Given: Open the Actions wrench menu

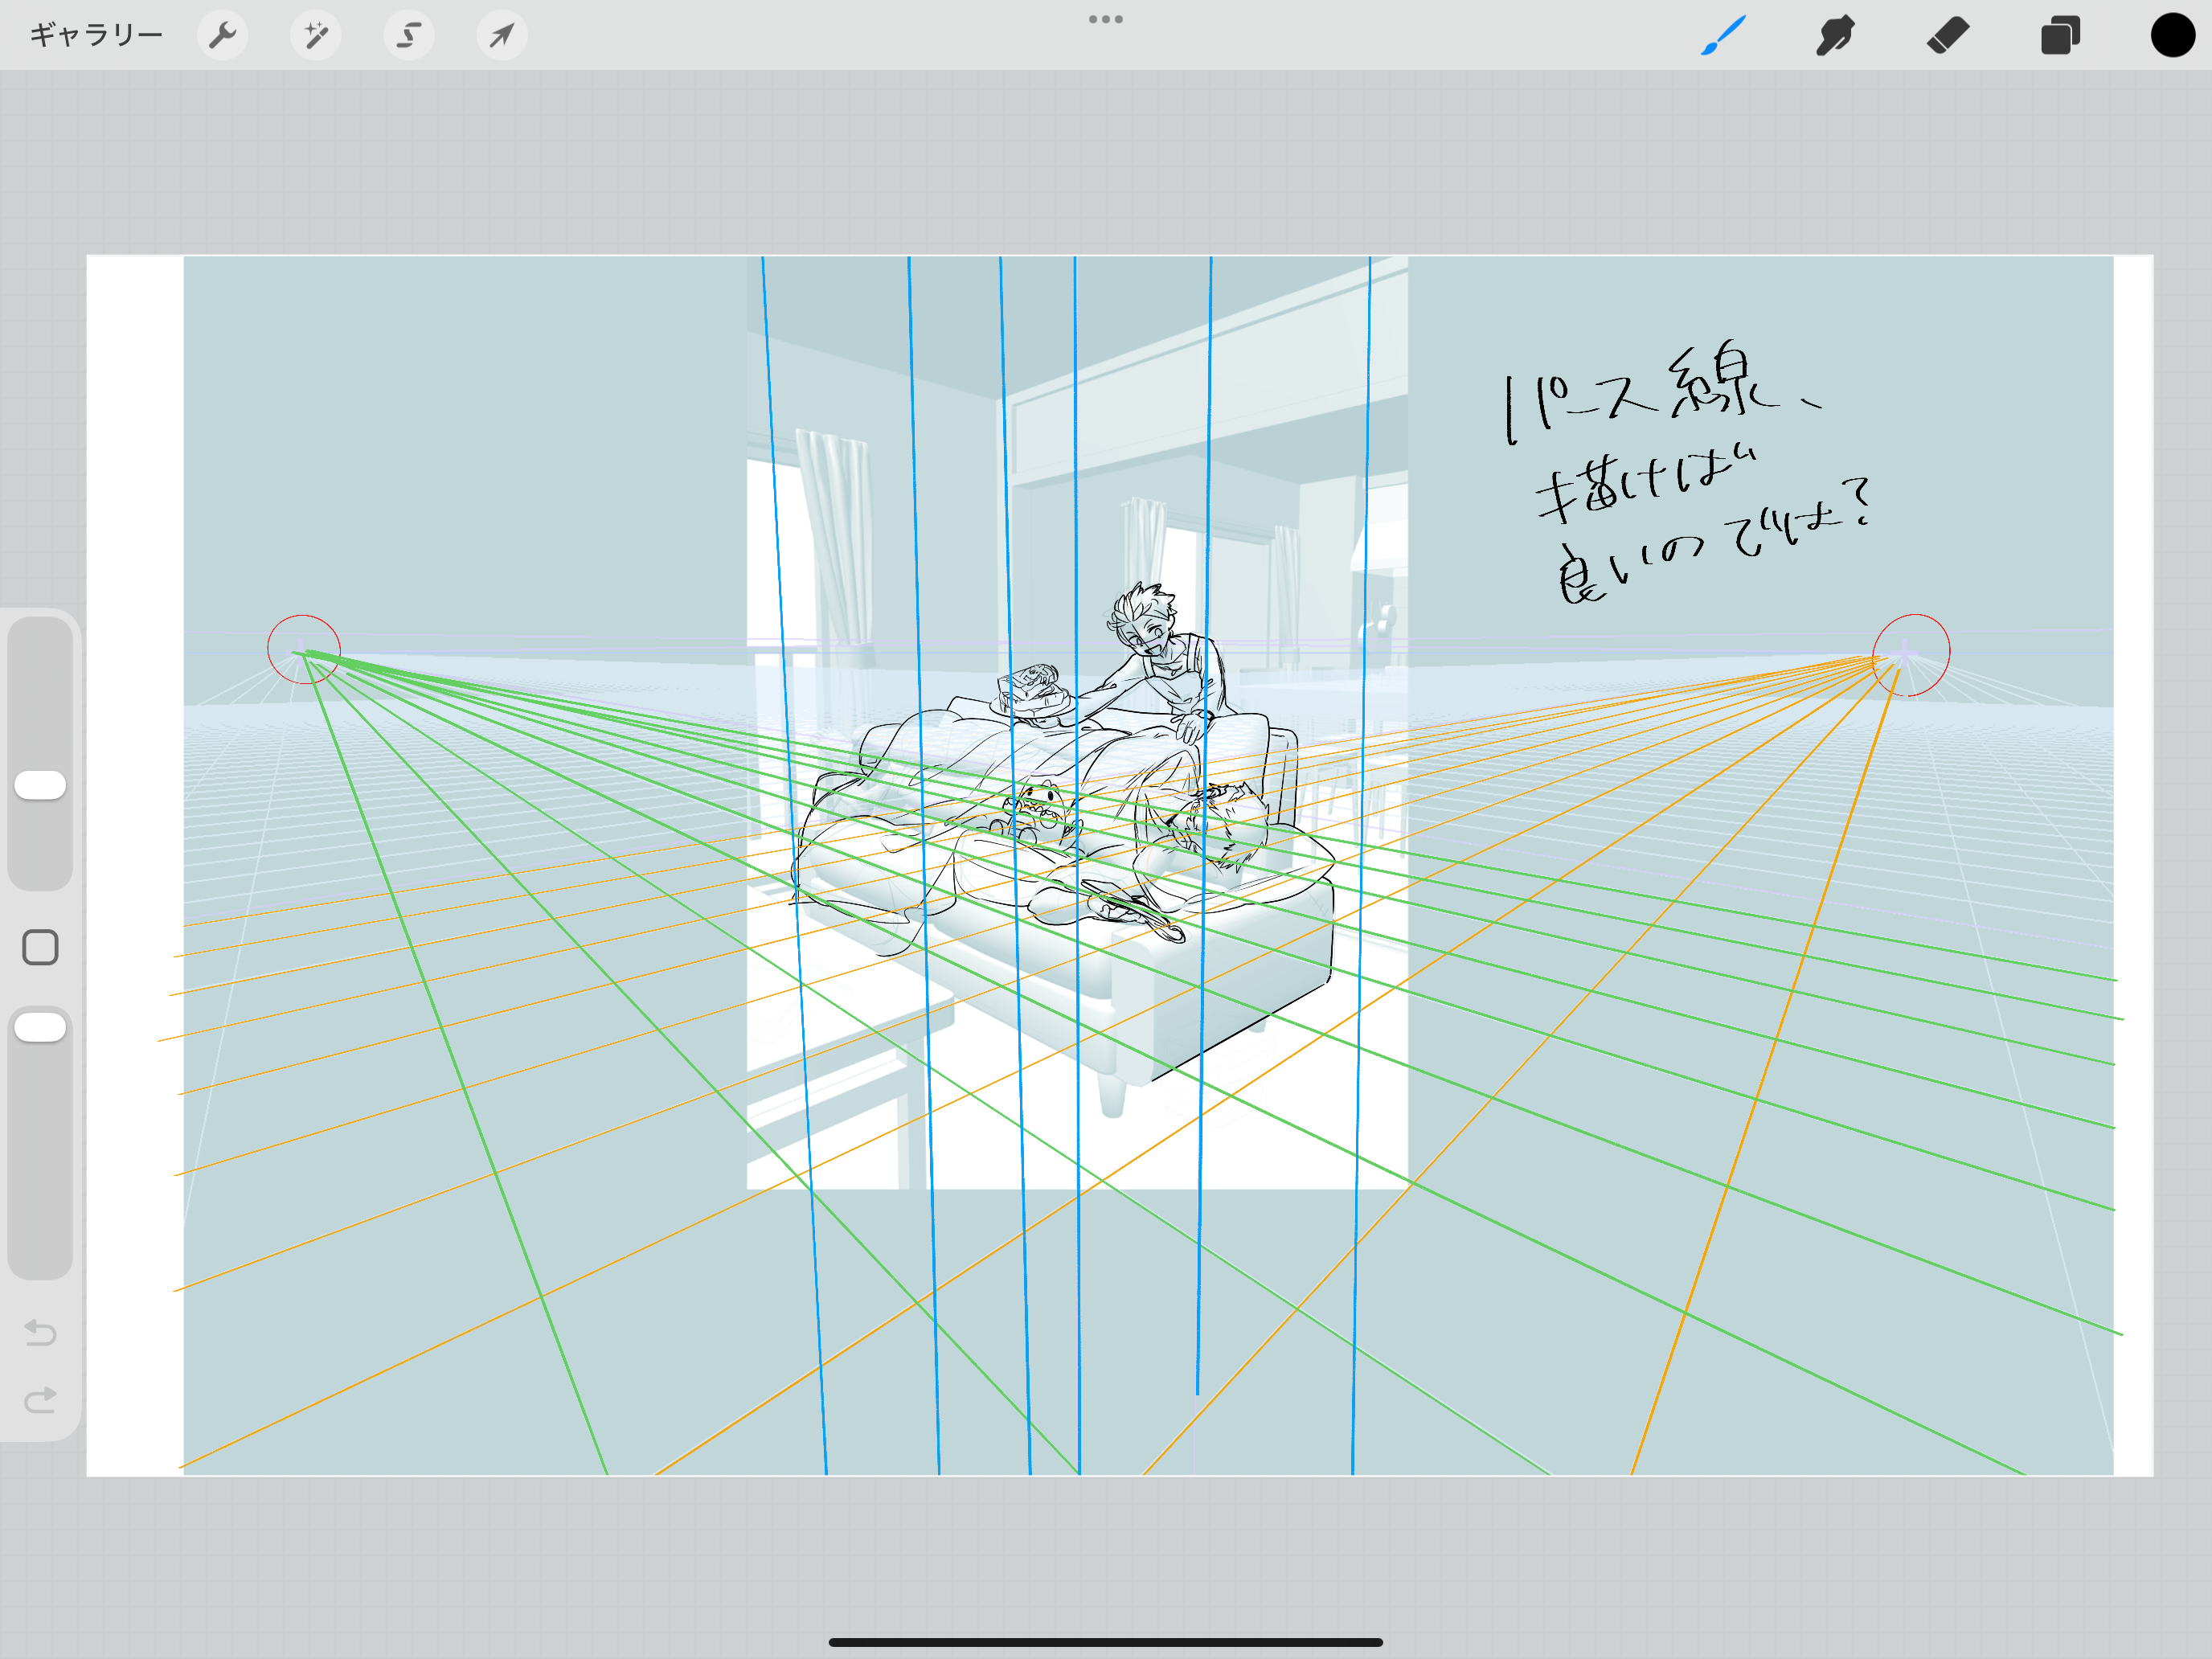Looking at the screenshot, I should point(222,36).
